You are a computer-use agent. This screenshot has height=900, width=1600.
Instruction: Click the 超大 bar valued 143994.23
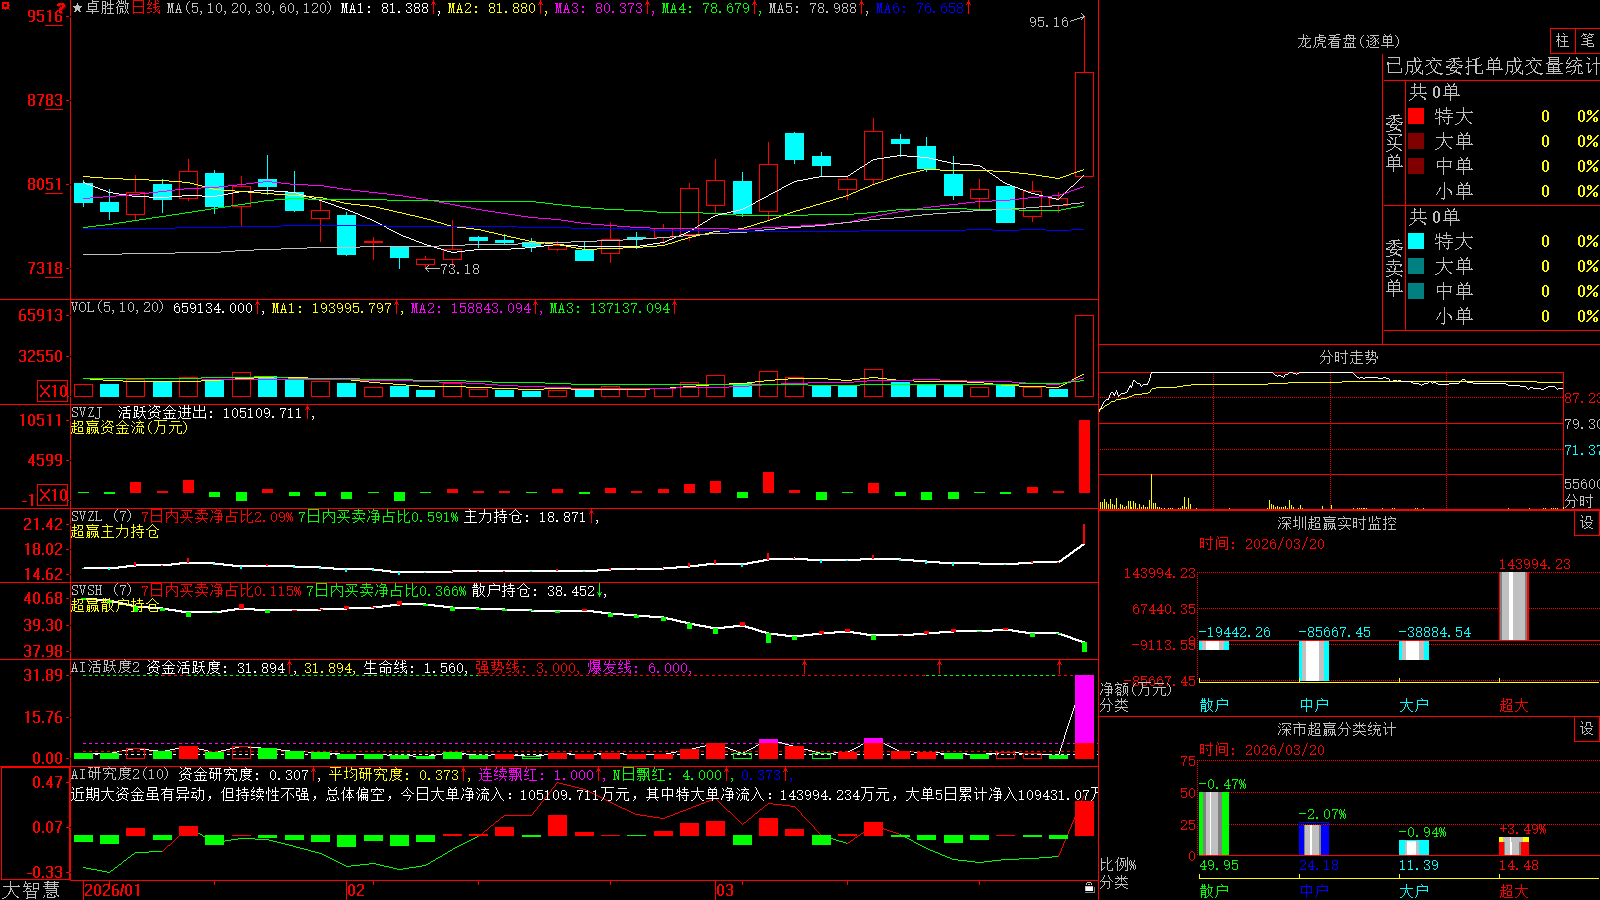point(1514,606)
